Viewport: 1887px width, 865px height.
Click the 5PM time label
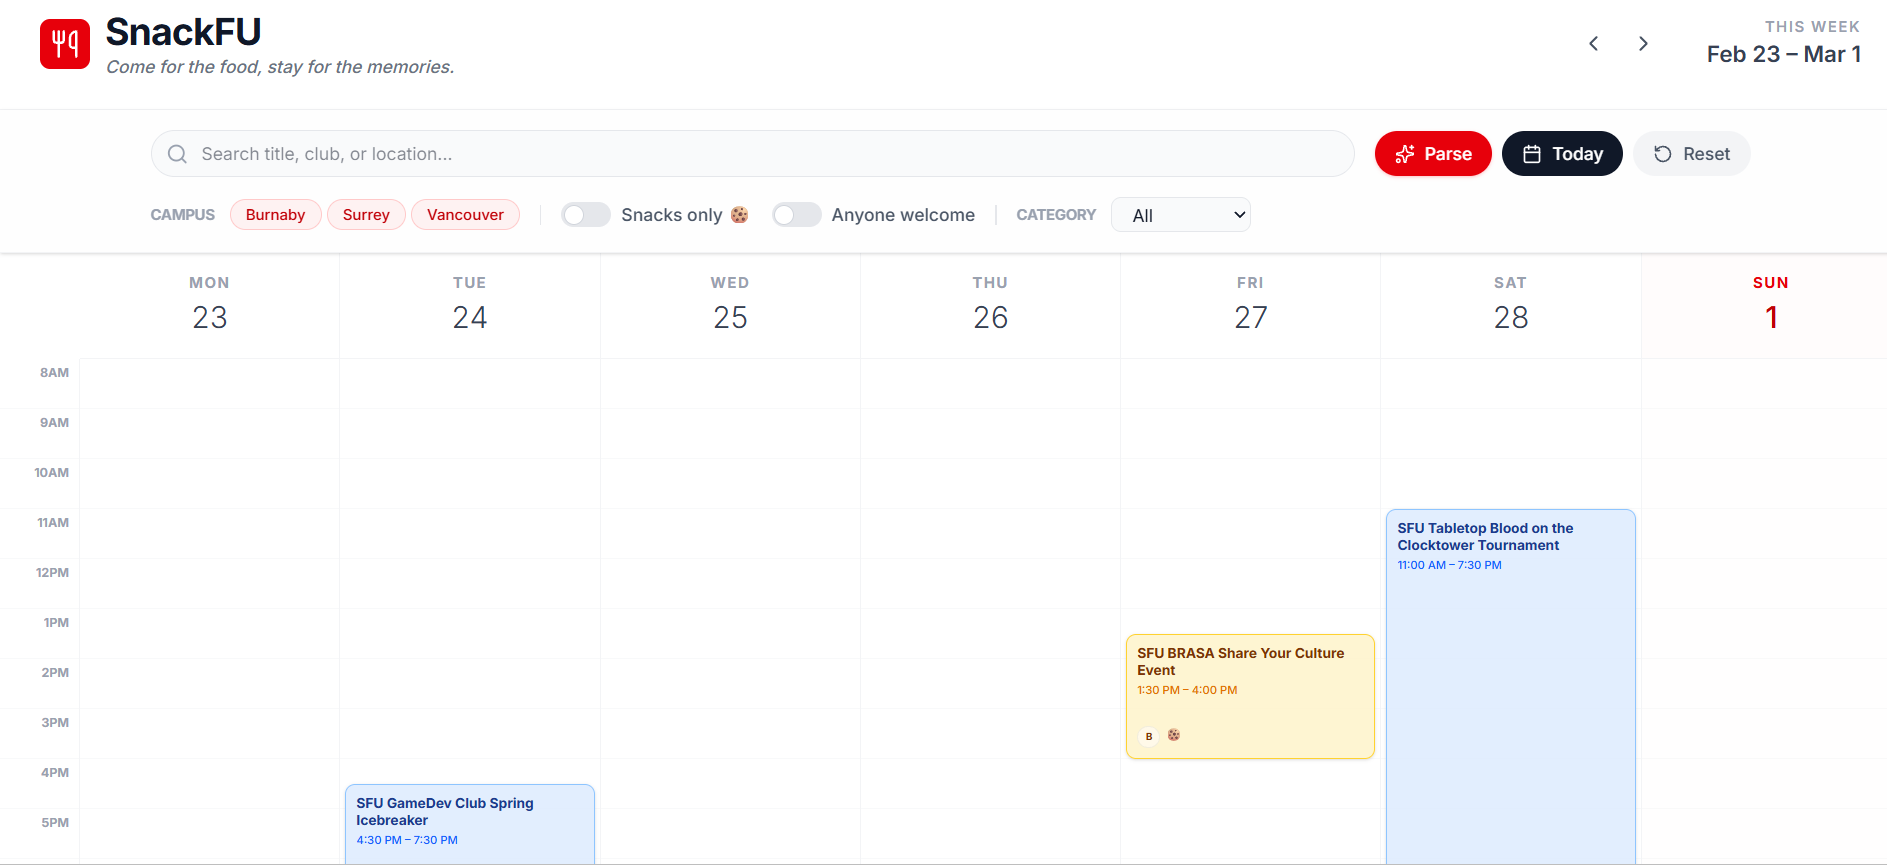(55, 823)
